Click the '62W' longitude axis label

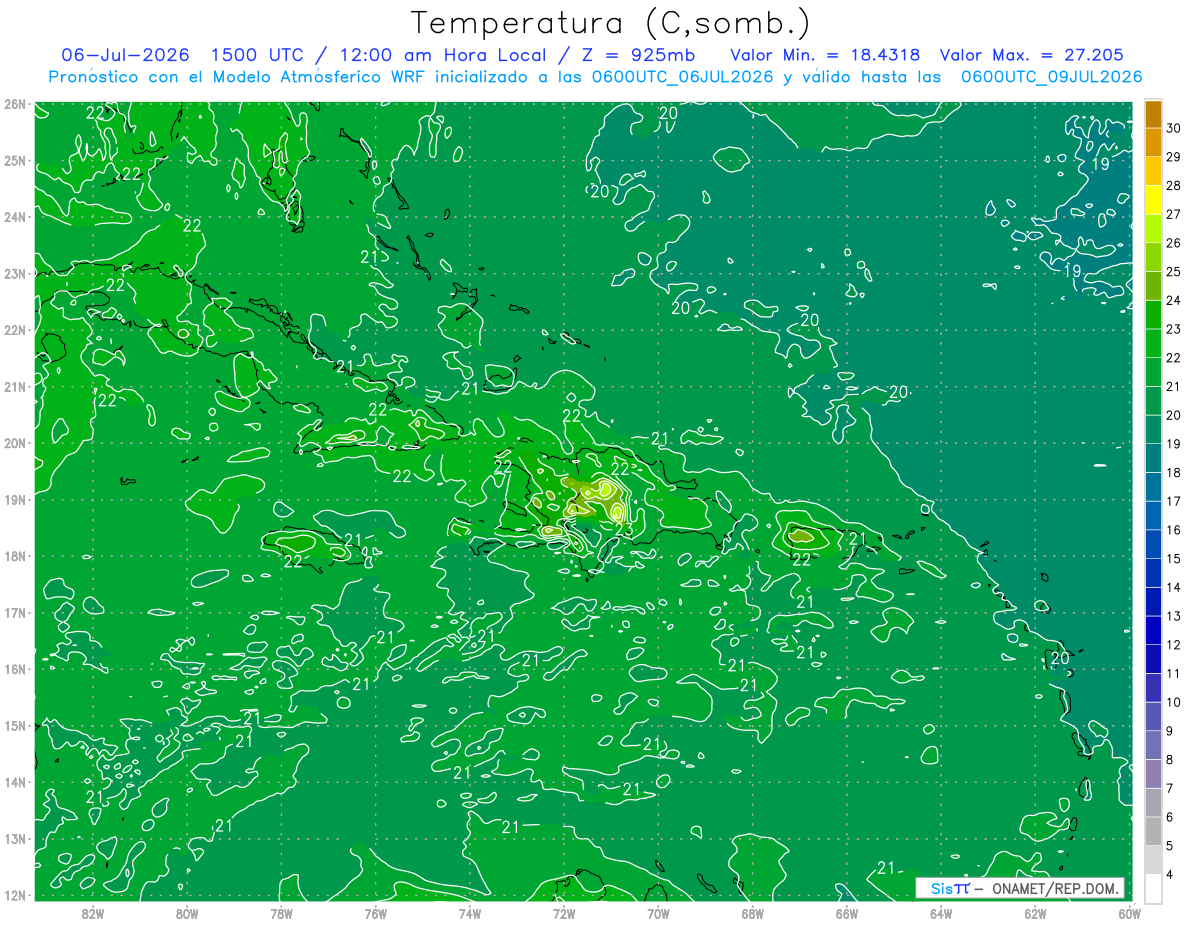pyautogui.click(x=1035, y=913)
